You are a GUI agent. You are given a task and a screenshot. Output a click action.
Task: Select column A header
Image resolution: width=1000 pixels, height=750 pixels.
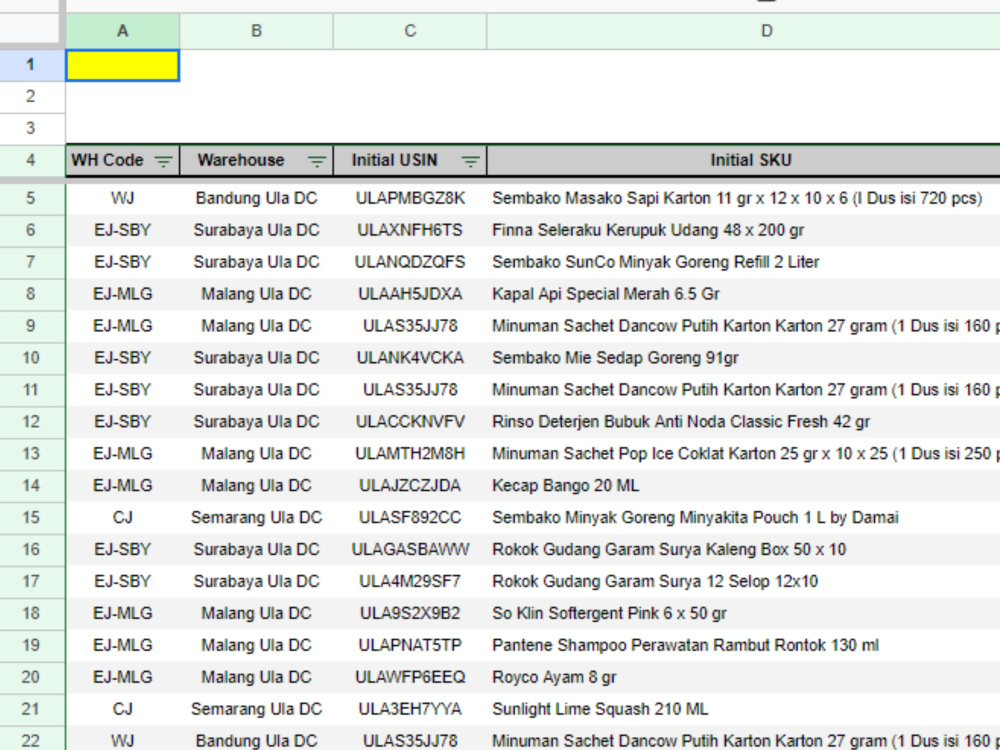122,31
